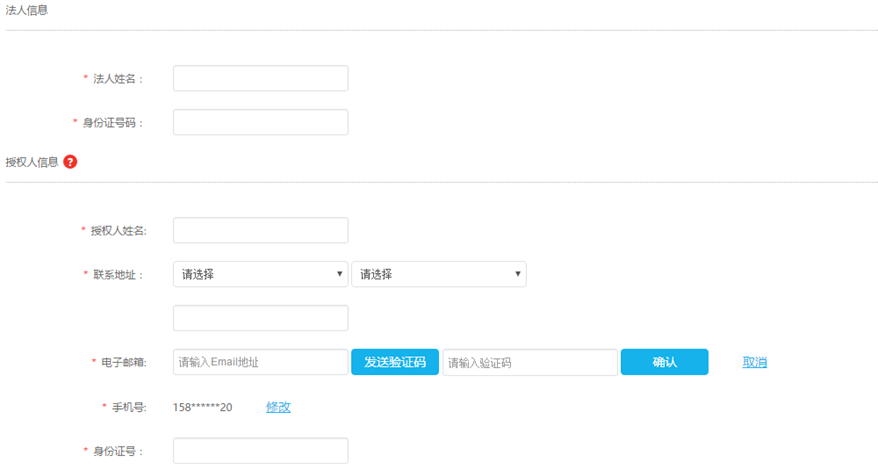This screenshot has height=470, width=878.
Task: Open the first 联系地址 请选择 dropdown
Action: coord(260,274)
